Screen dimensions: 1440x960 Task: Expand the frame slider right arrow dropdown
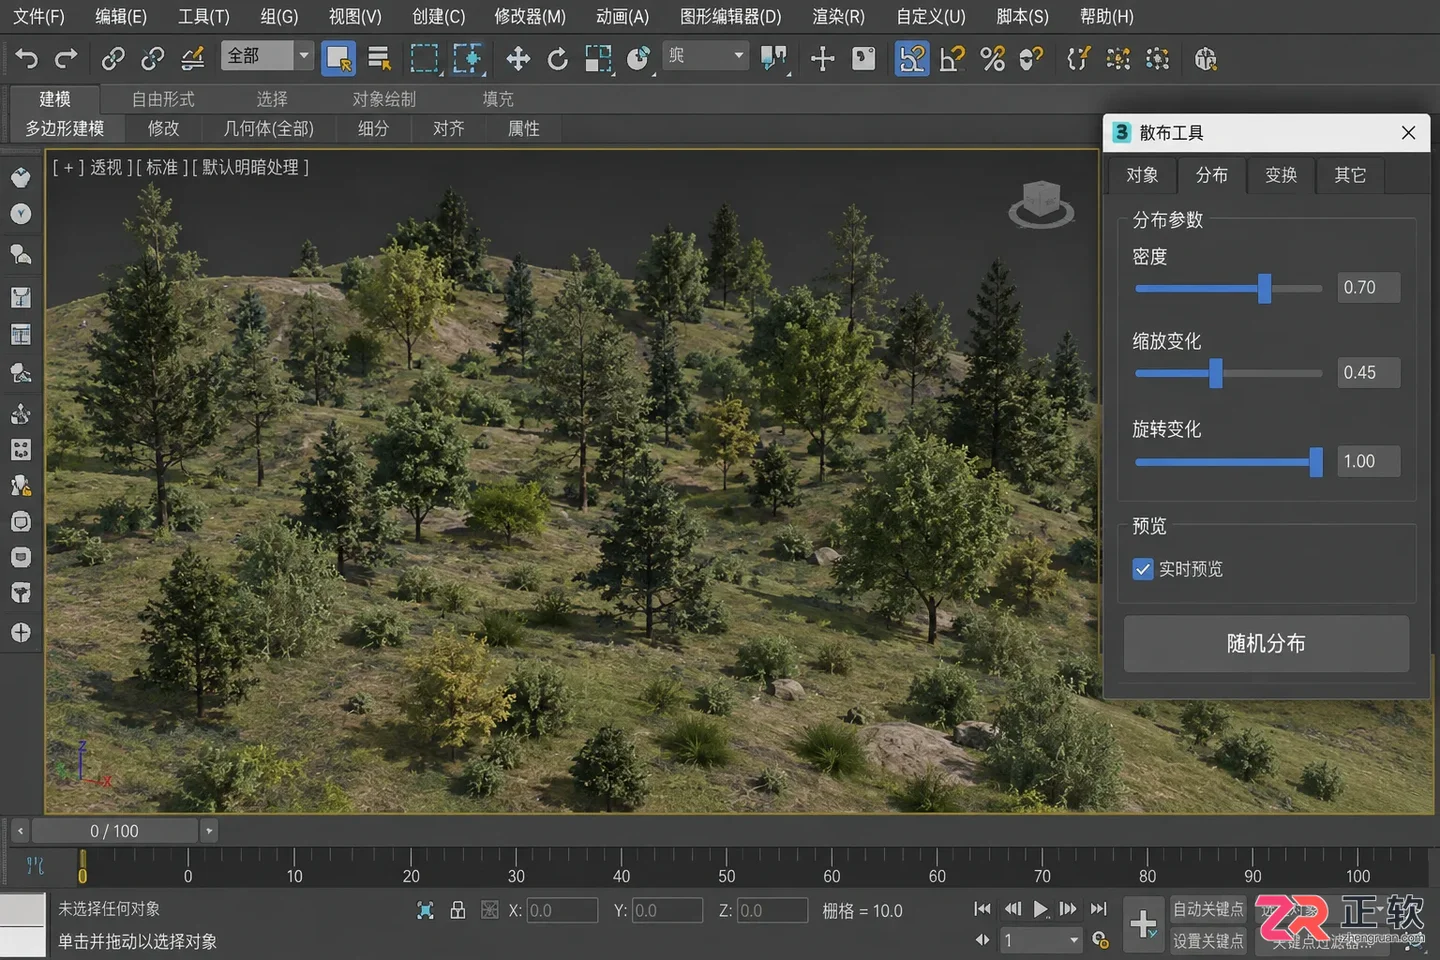coord(208,831)
